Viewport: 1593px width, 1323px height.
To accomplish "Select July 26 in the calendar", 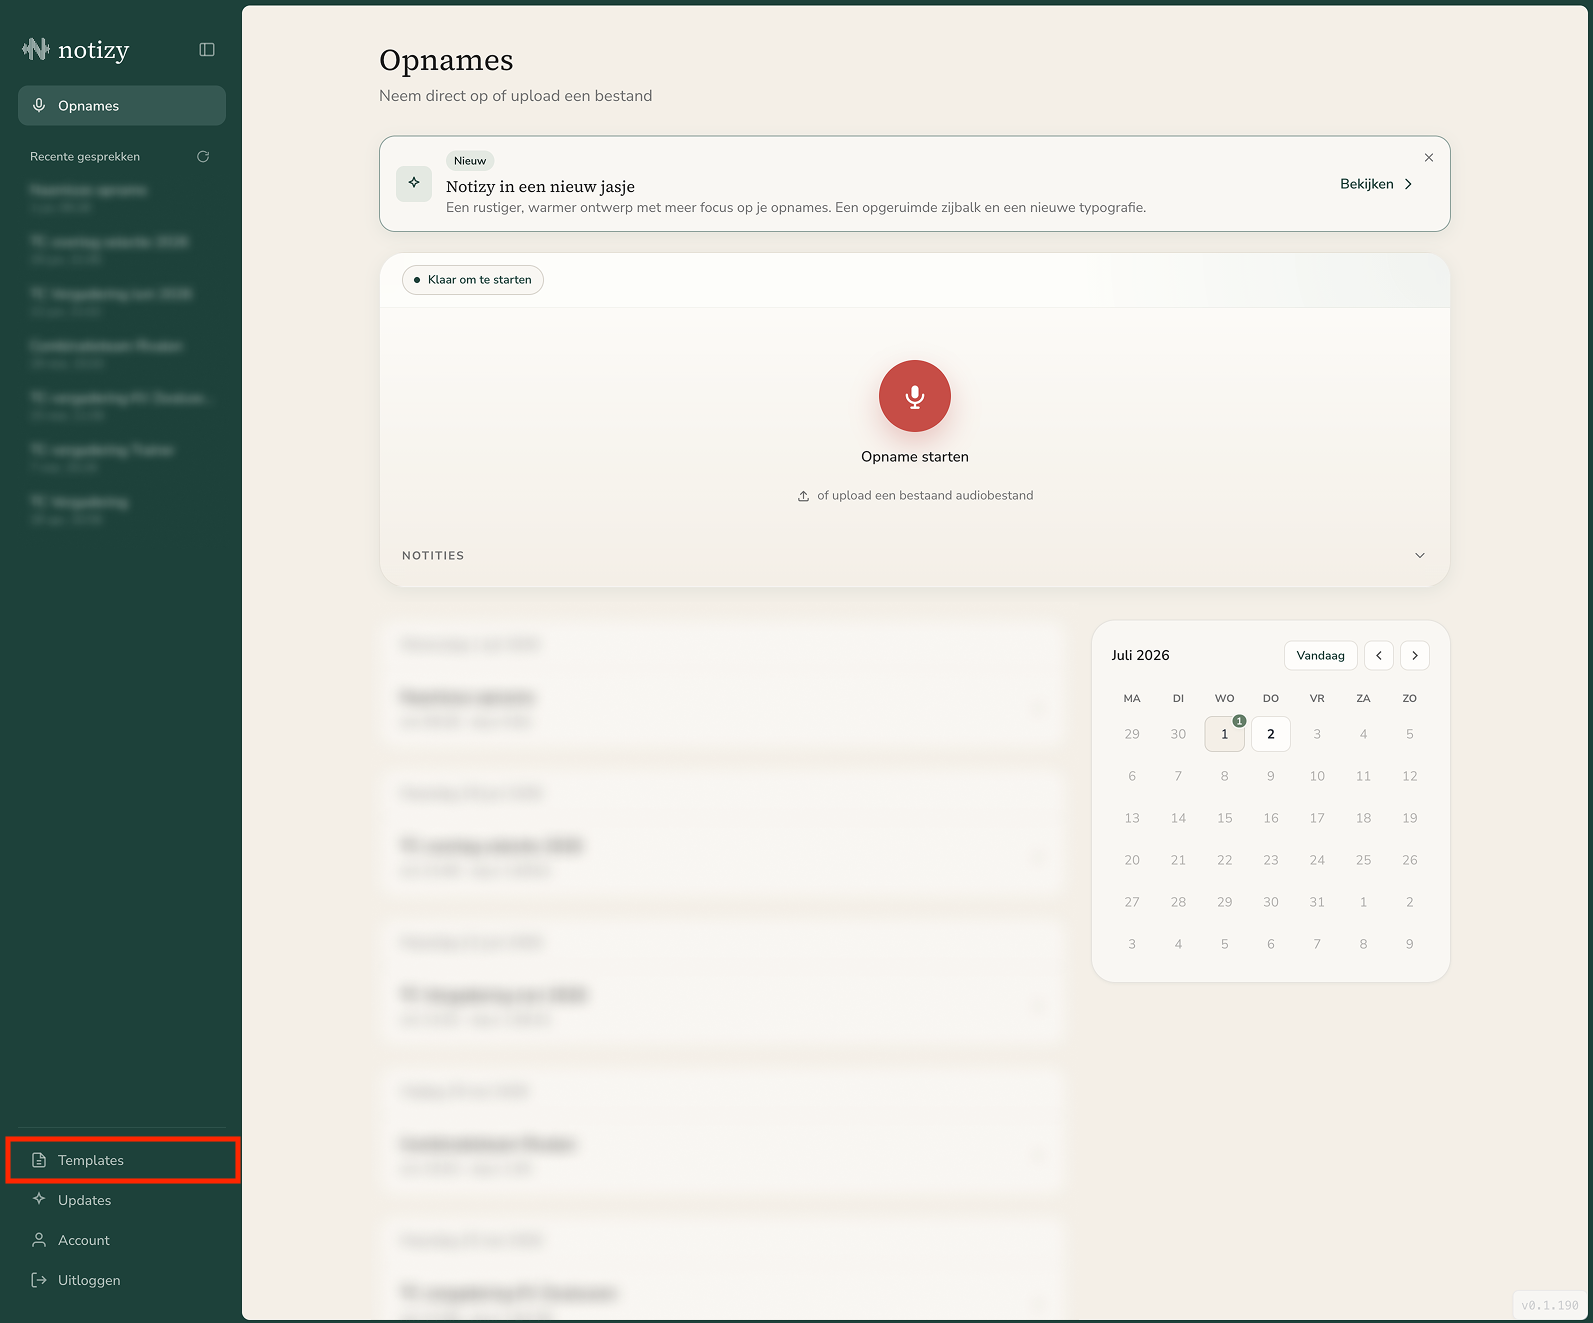I will (1410, 860).
